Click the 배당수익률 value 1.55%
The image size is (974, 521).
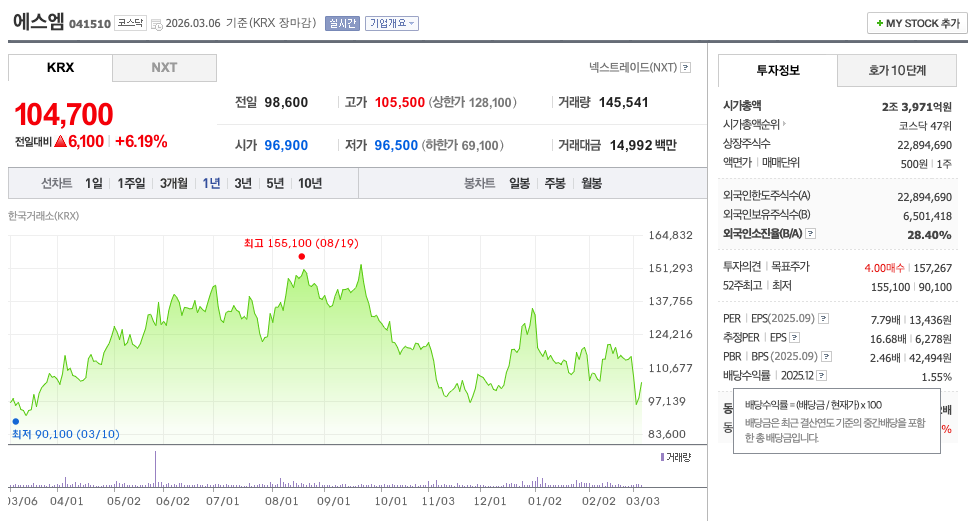point(937,377)
